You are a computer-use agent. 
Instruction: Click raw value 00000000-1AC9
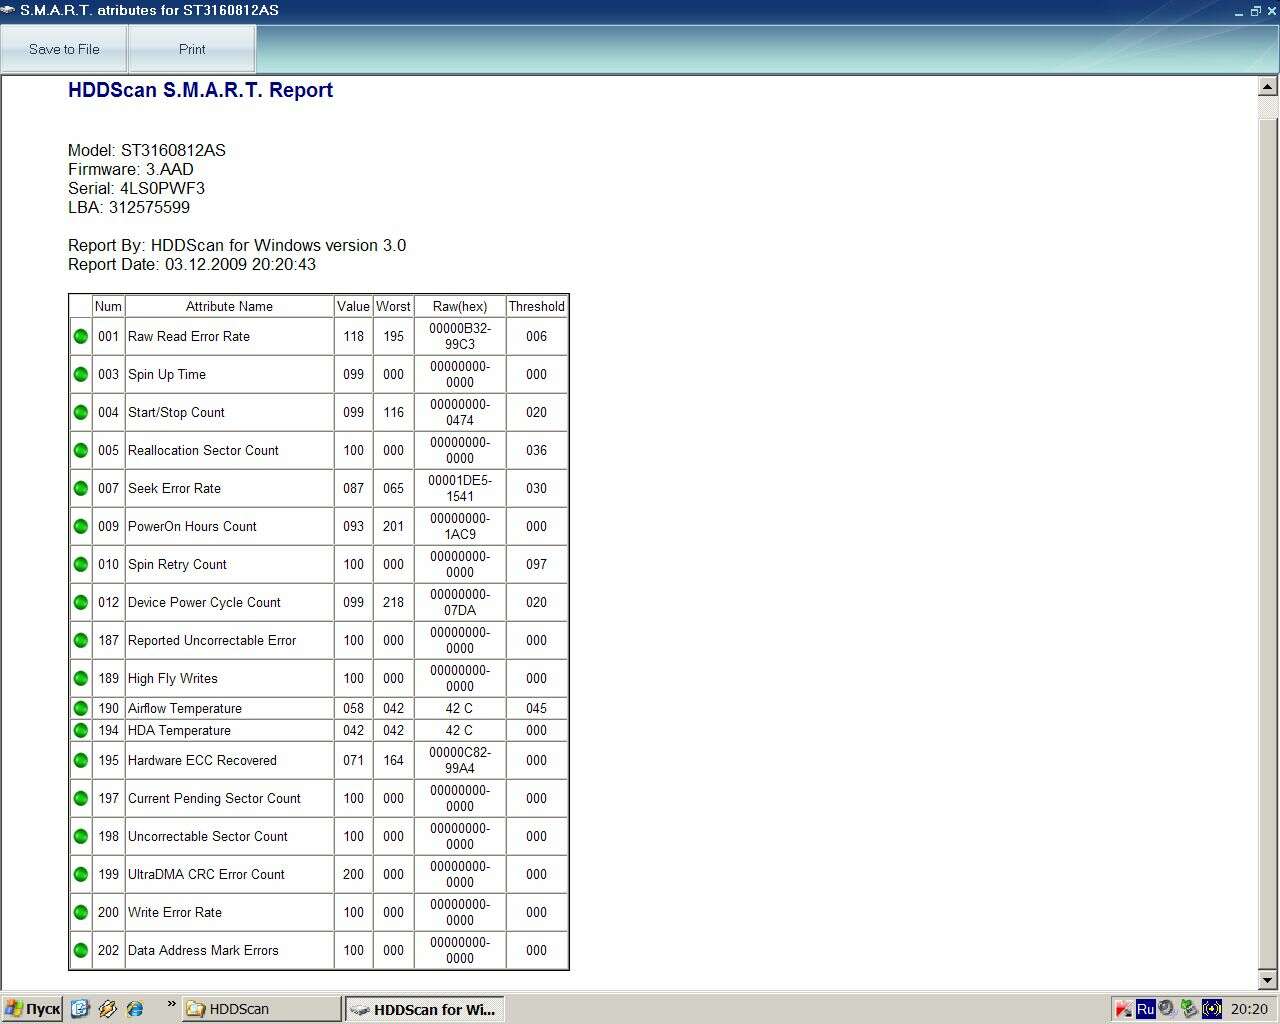pyautogui.click(x=460, y=526)
